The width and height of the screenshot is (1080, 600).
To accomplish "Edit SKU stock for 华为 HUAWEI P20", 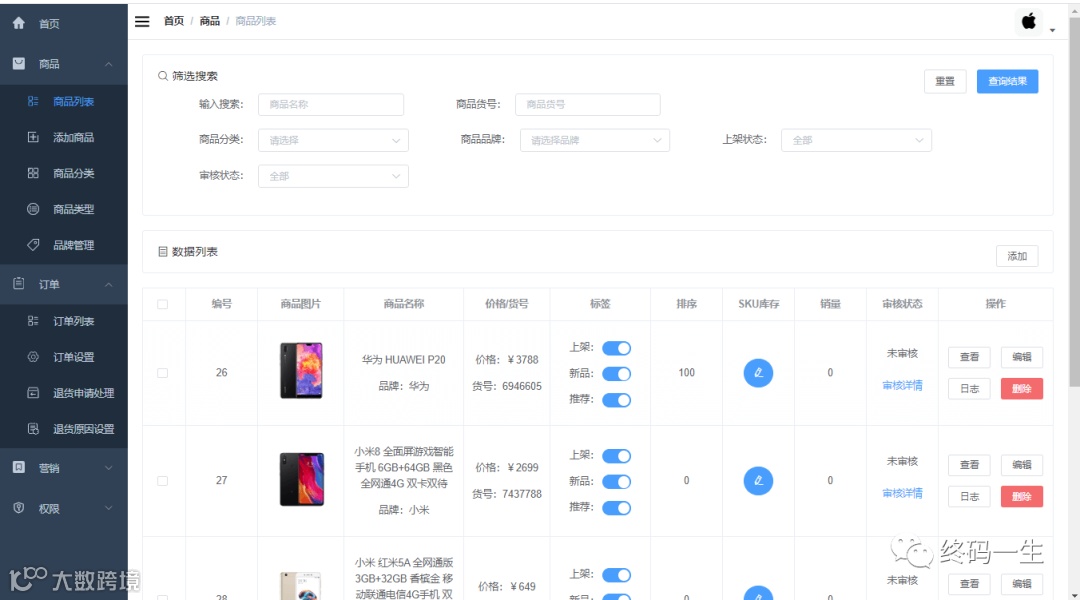I will 758,373.
